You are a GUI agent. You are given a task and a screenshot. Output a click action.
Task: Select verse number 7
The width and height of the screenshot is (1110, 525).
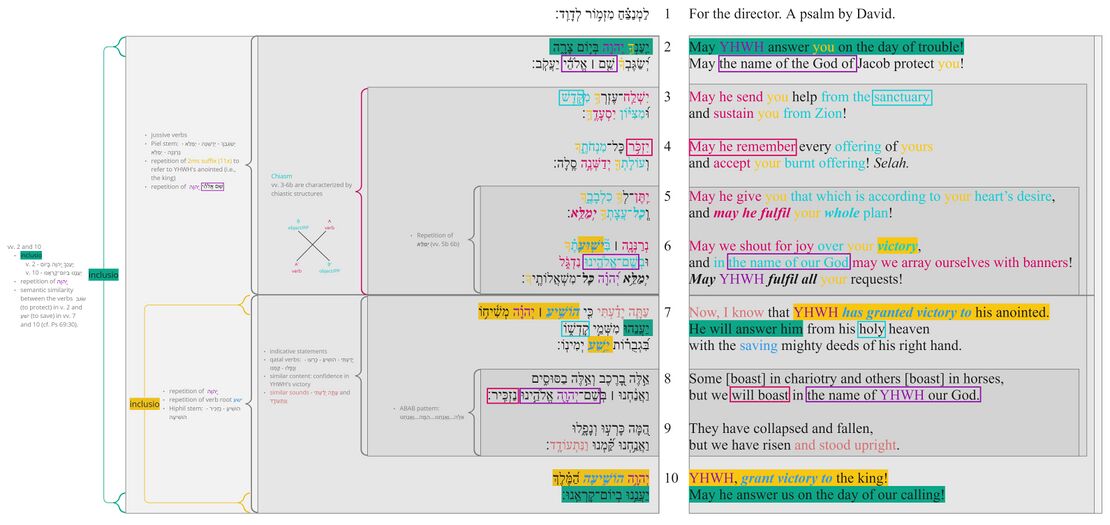tap(667, 312)
